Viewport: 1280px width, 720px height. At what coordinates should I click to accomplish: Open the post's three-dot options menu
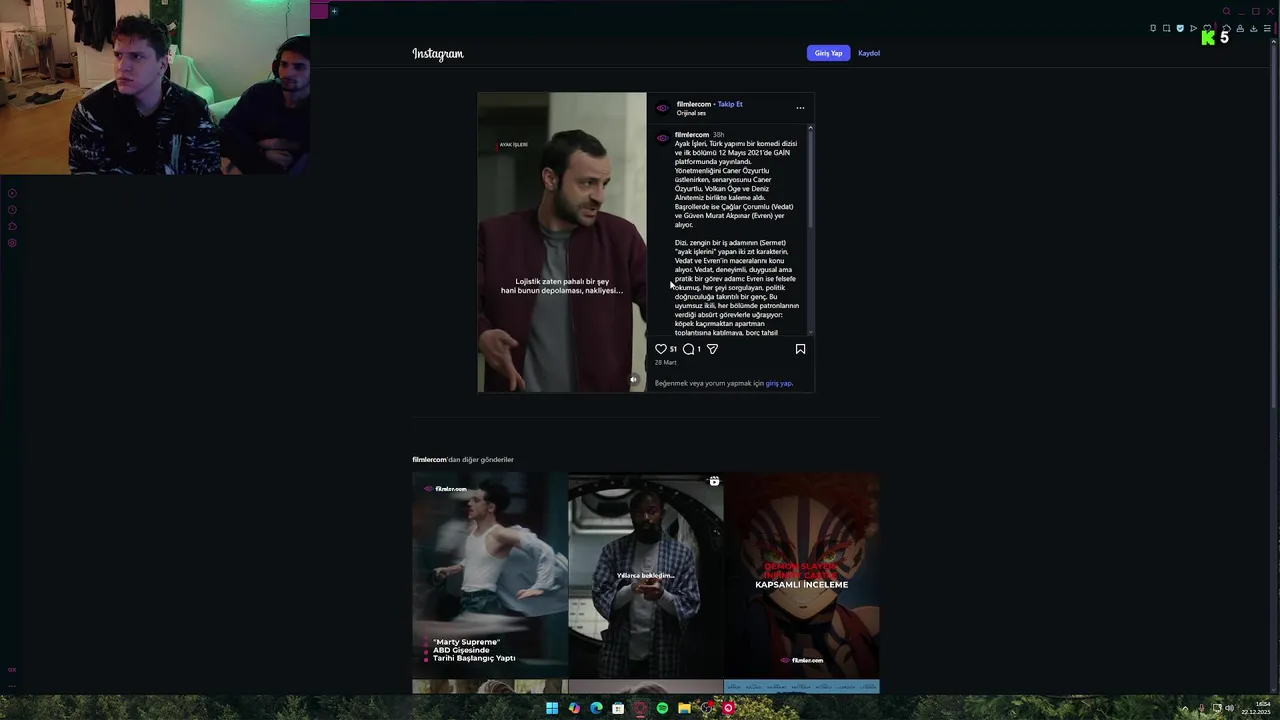800,107
